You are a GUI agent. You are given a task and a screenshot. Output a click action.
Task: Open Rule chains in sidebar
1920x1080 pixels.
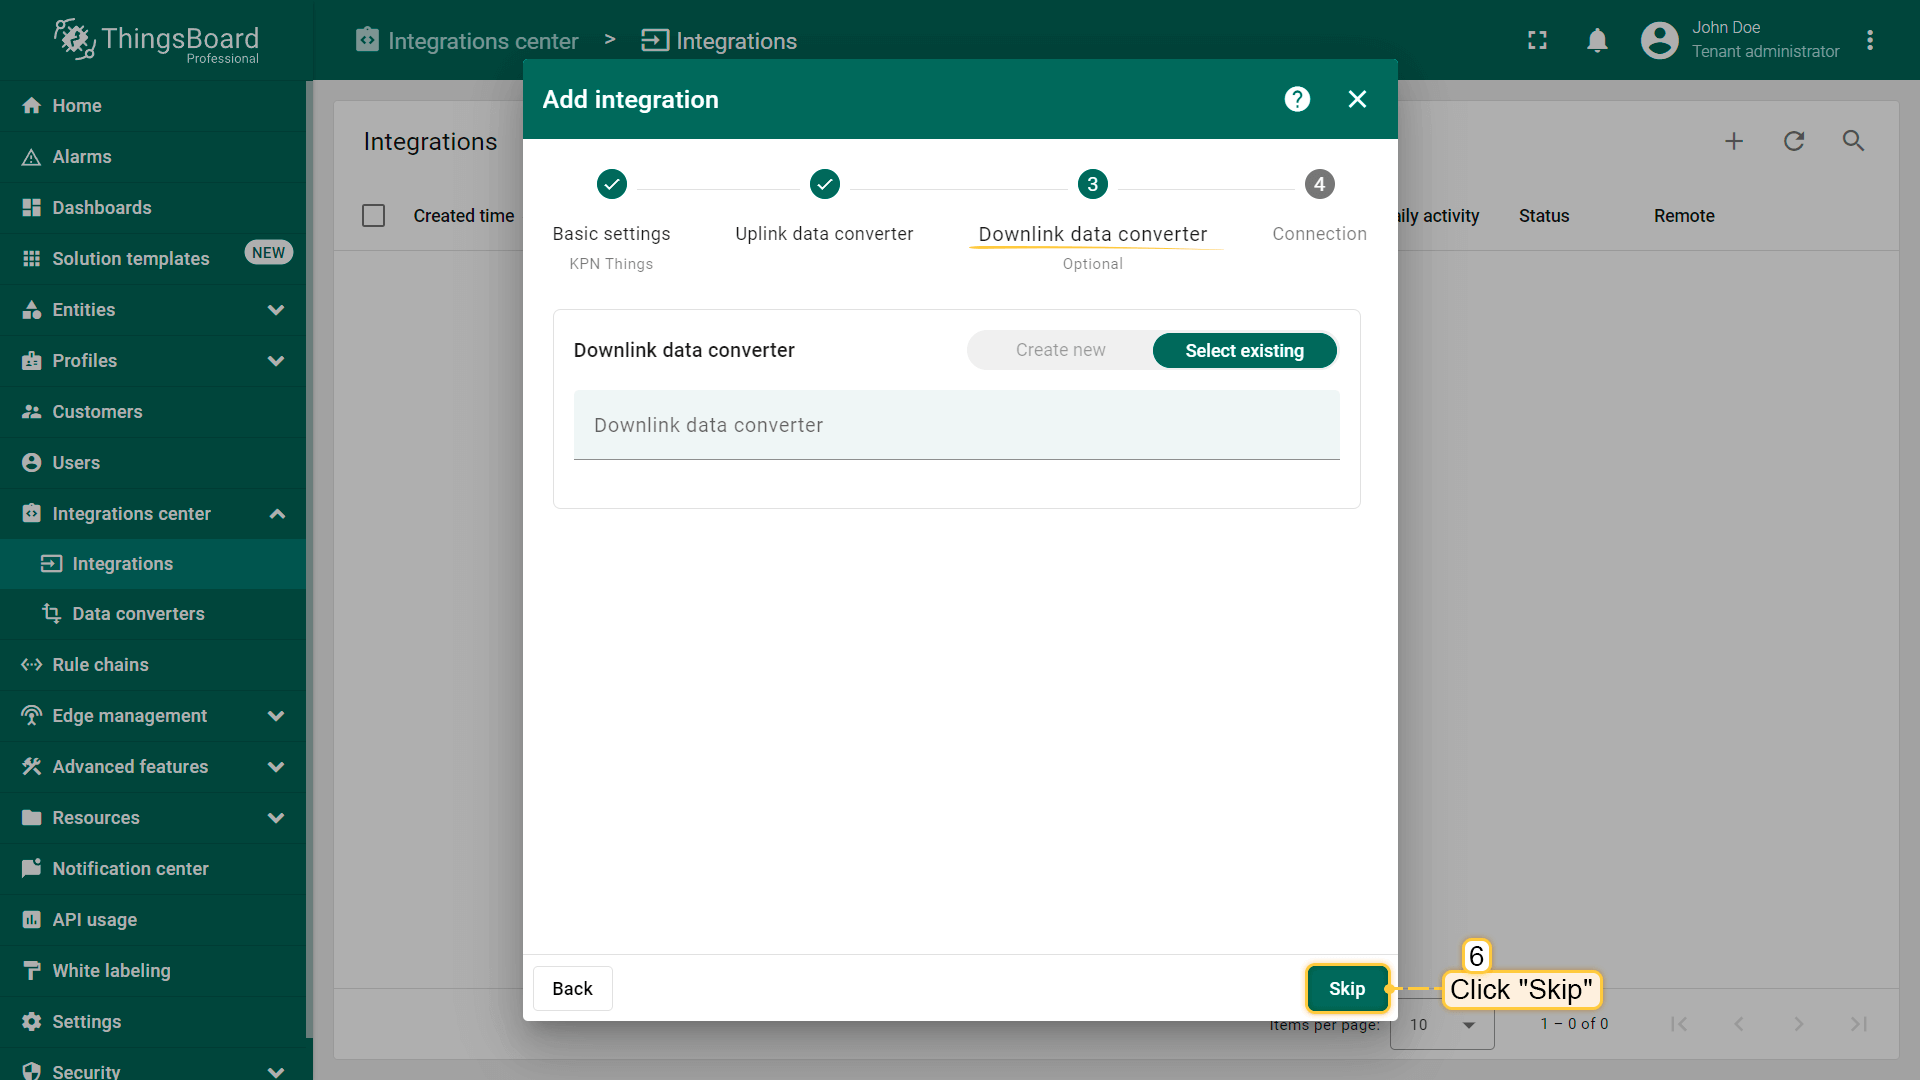100,665
